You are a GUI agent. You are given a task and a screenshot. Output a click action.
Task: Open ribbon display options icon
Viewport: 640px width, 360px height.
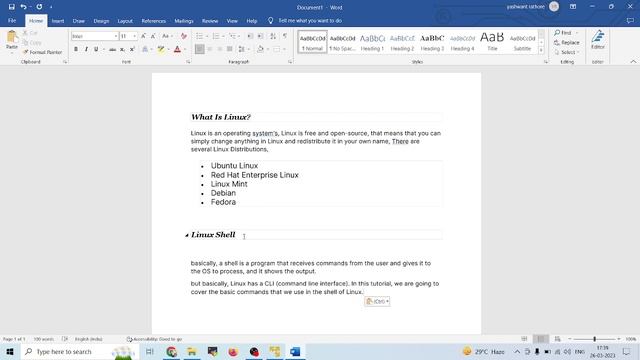(573, 7)
